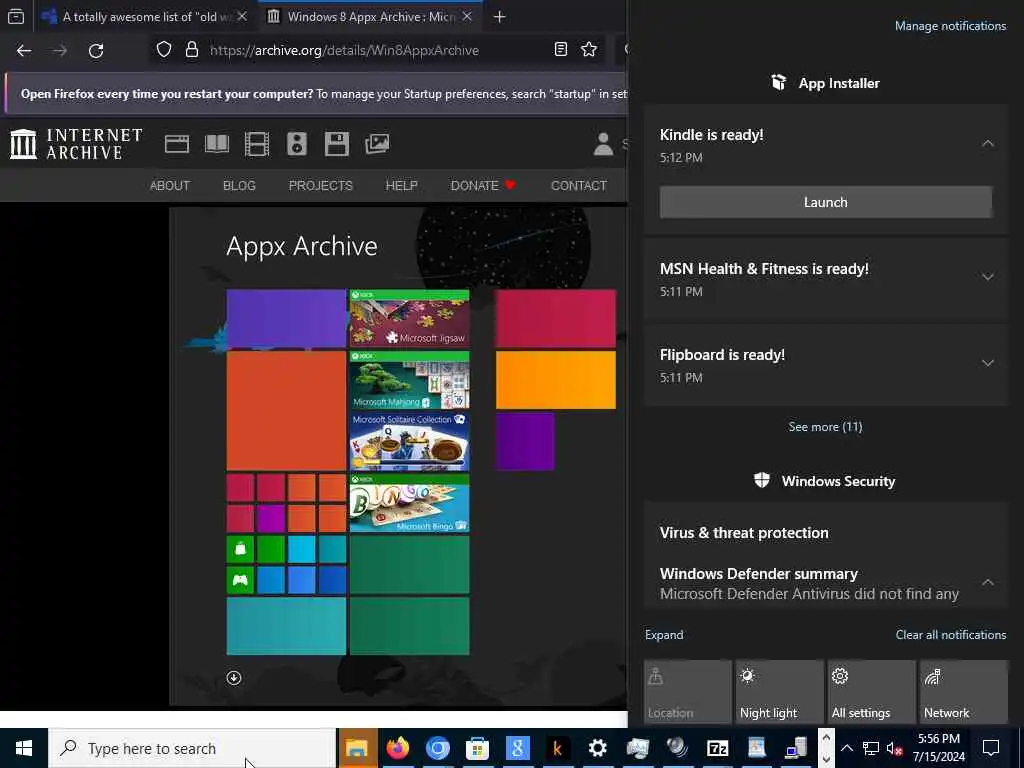Click the site security padlock icon
The image size is (1024, 768).
tap(191, 50)
